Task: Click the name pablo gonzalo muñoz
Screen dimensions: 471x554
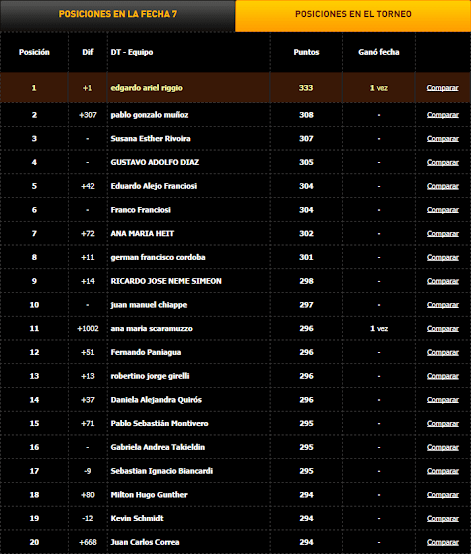Action: pyautogui.click(x=149, y=115)
